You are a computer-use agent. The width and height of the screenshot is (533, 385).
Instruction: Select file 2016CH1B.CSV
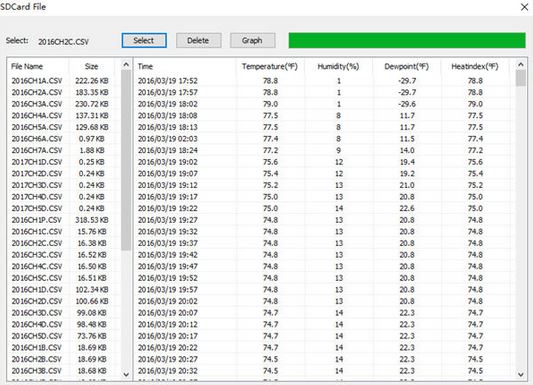point(37,348)
